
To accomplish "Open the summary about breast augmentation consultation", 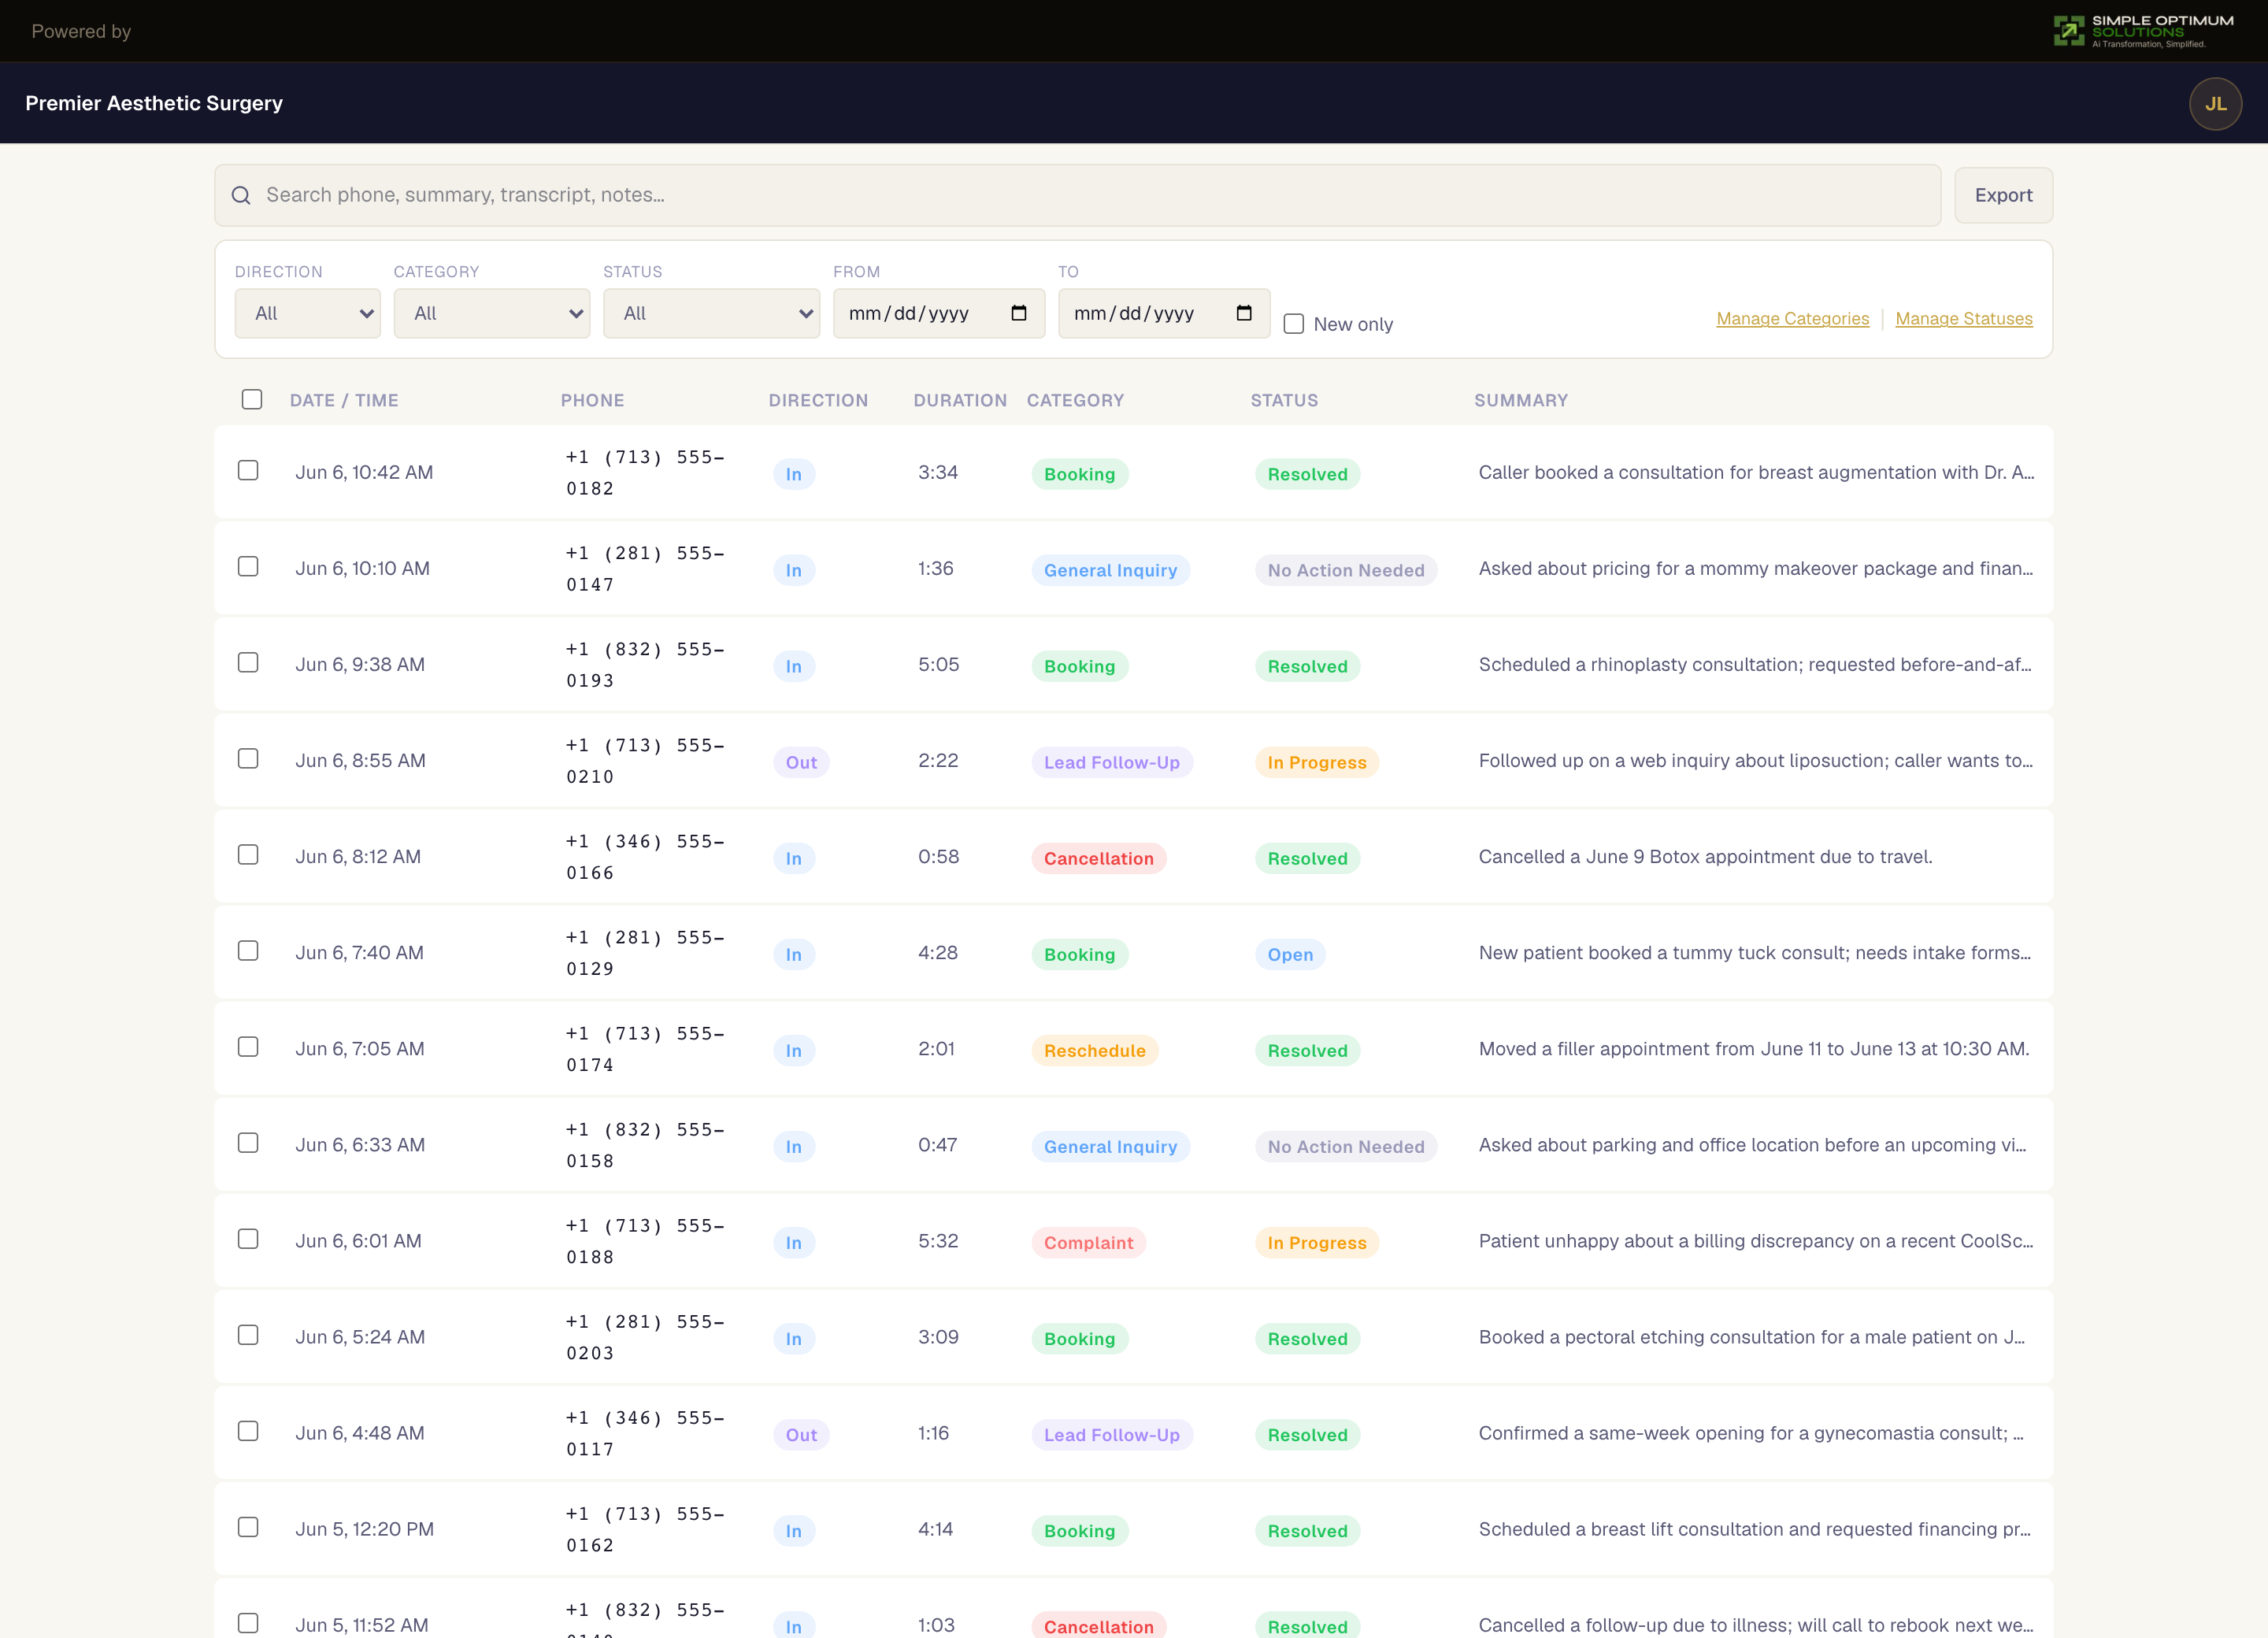I will [1756, 472].
